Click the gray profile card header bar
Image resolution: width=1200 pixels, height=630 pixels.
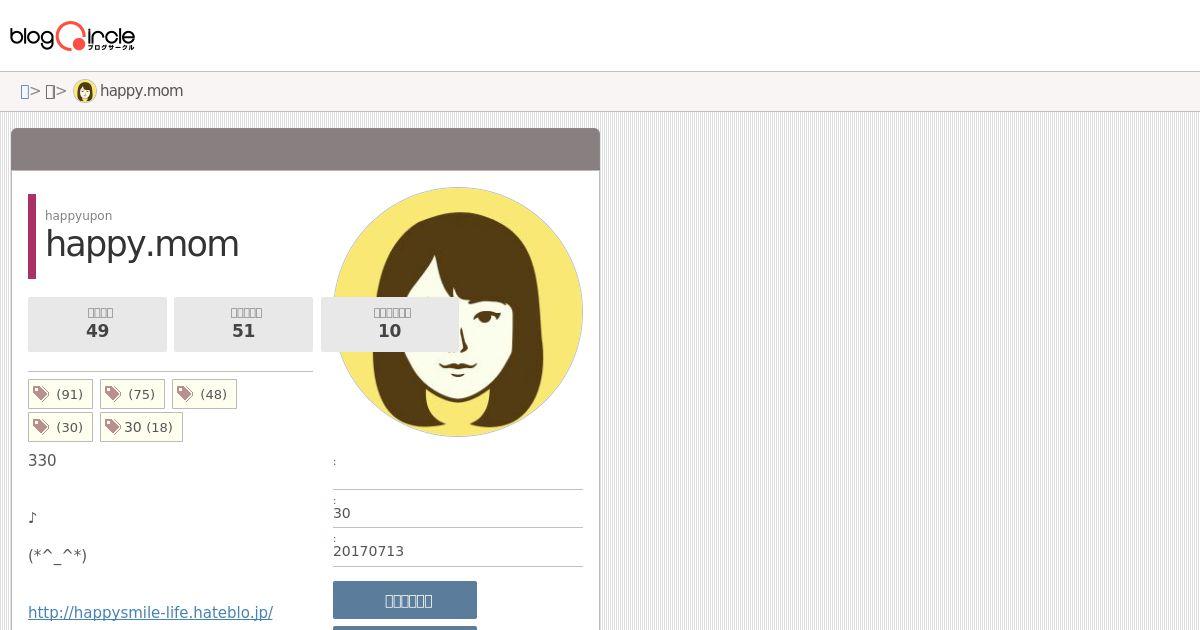click(306, 149)
